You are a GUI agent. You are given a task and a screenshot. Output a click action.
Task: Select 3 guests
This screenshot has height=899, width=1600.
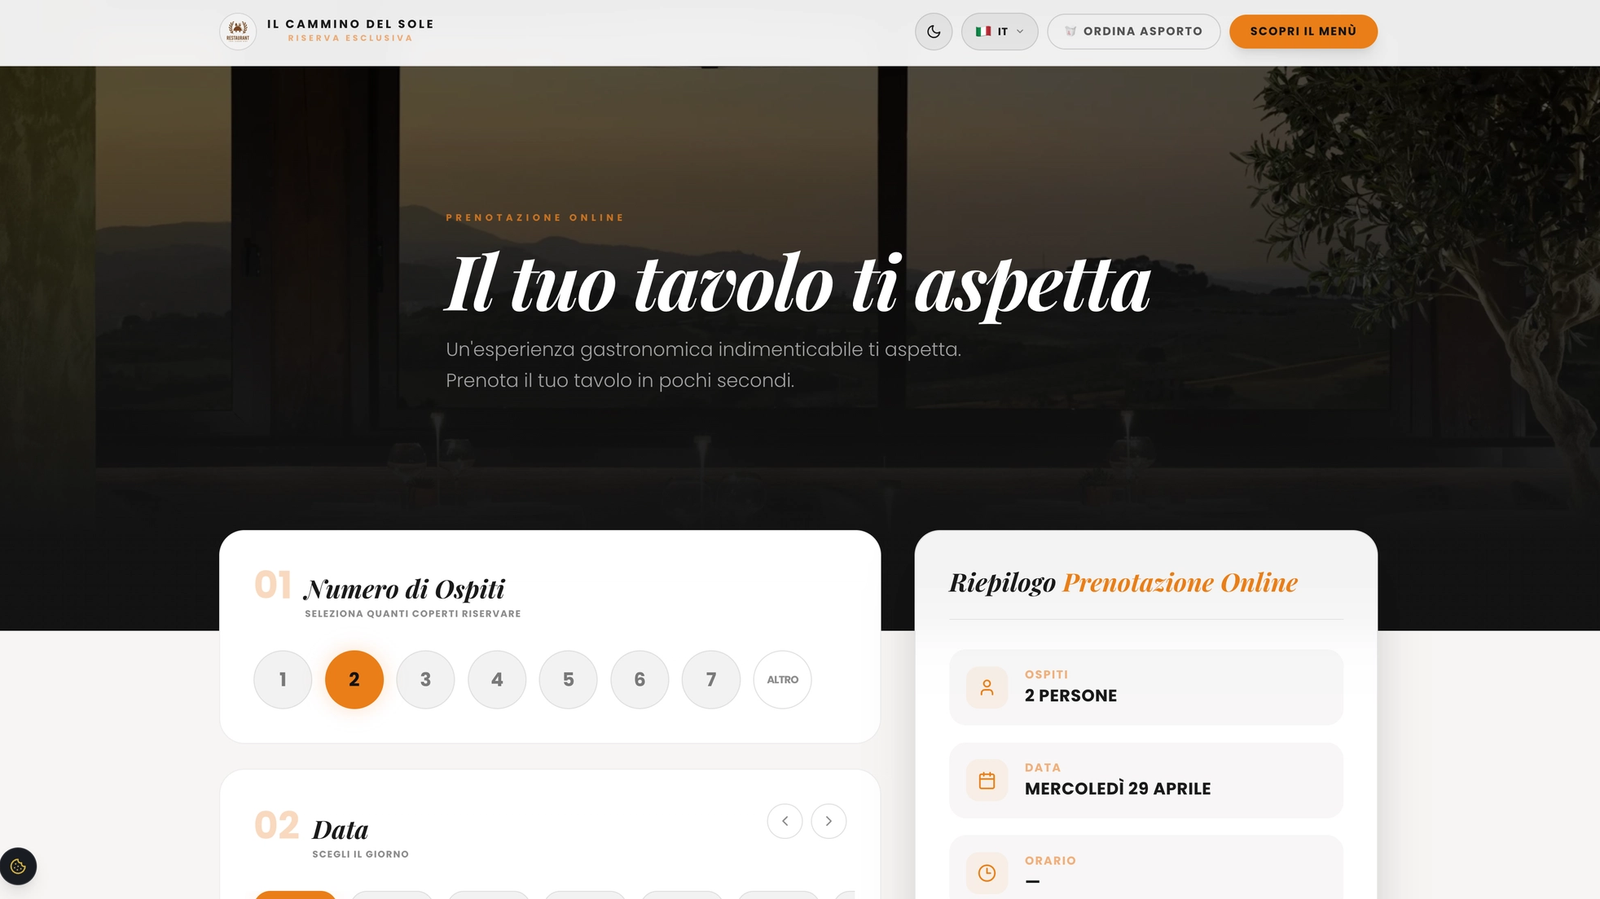pos(426,680)
